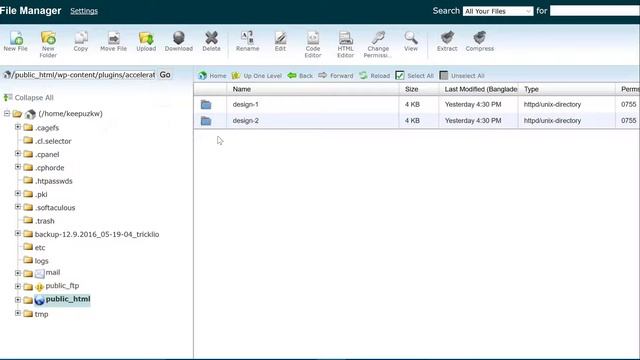Select .trash folder in tree
The image size is (640, 360).
pos(44,221)
